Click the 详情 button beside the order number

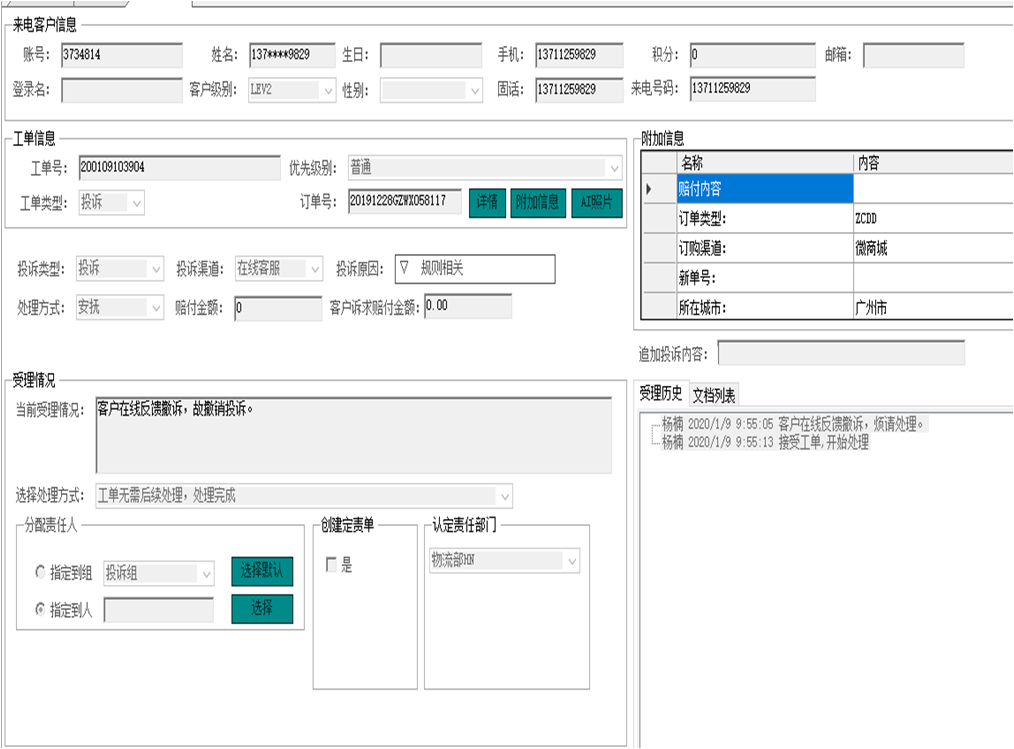tap(486, 202)
